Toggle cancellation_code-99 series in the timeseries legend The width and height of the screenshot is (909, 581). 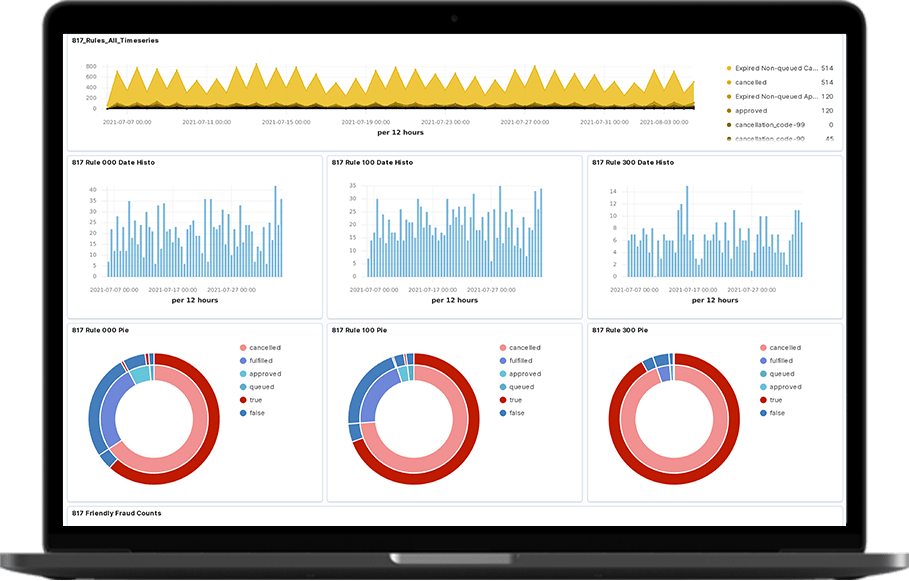pyautogui.click(x=770, y=125)
